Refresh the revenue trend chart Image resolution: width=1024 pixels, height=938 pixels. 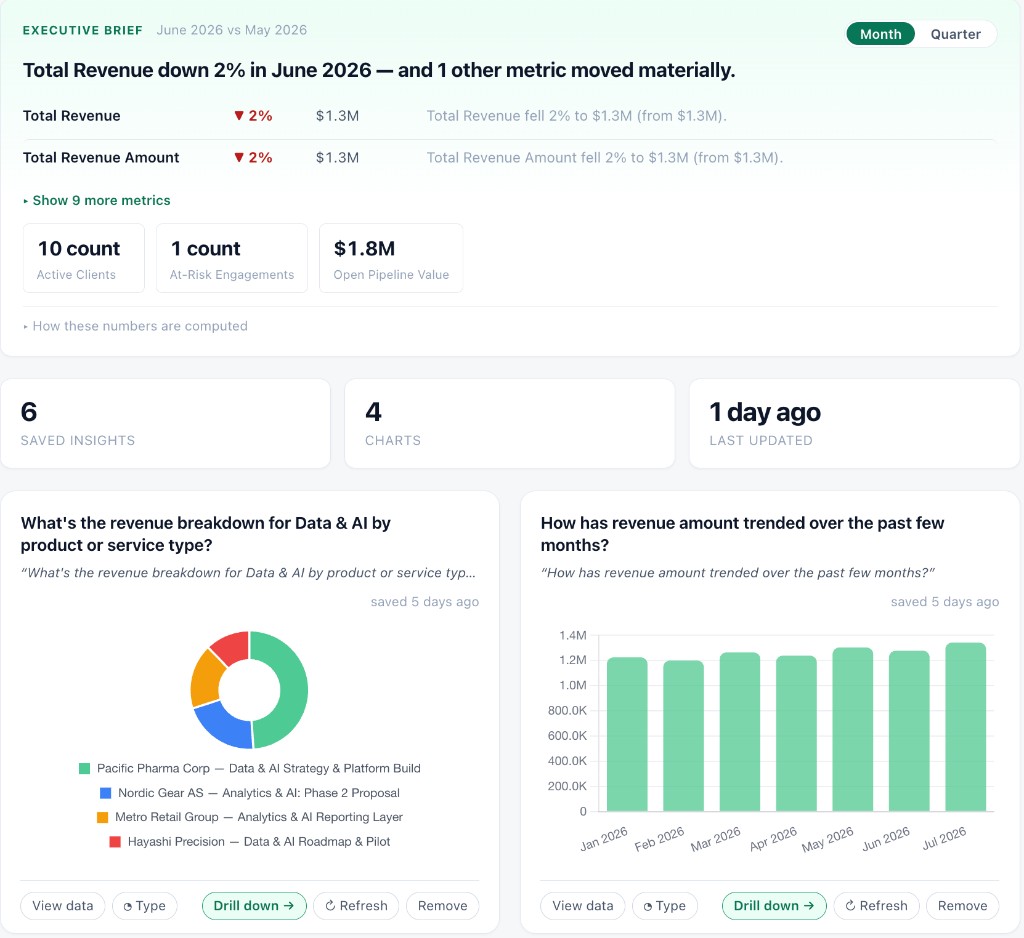[x=876, y=906]
